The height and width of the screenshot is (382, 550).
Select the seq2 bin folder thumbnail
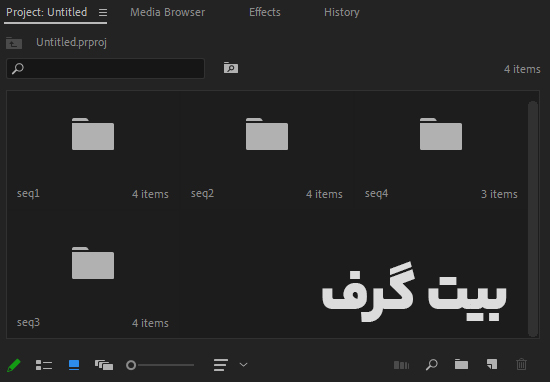(x=267, y=134)
